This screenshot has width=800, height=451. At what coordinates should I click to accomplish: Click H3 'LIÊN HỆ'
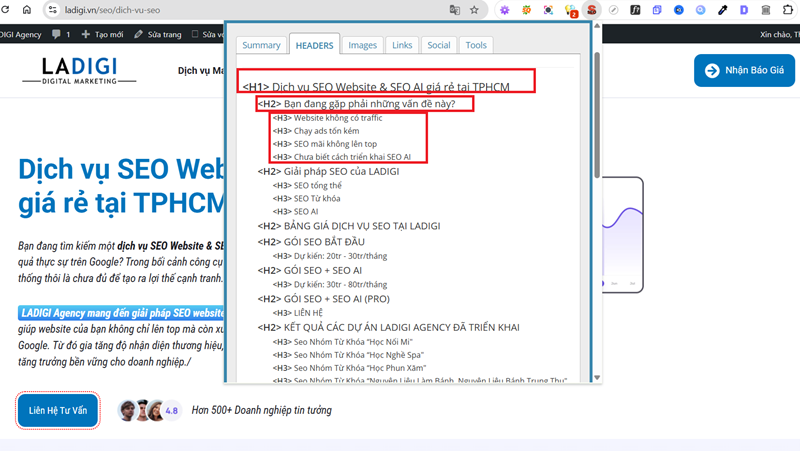pos(298,313)
